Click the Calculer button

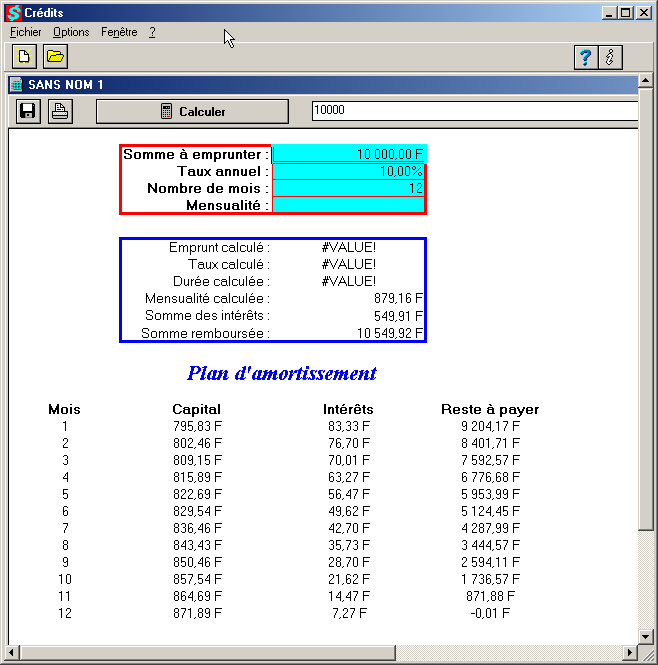click(193, 112)
